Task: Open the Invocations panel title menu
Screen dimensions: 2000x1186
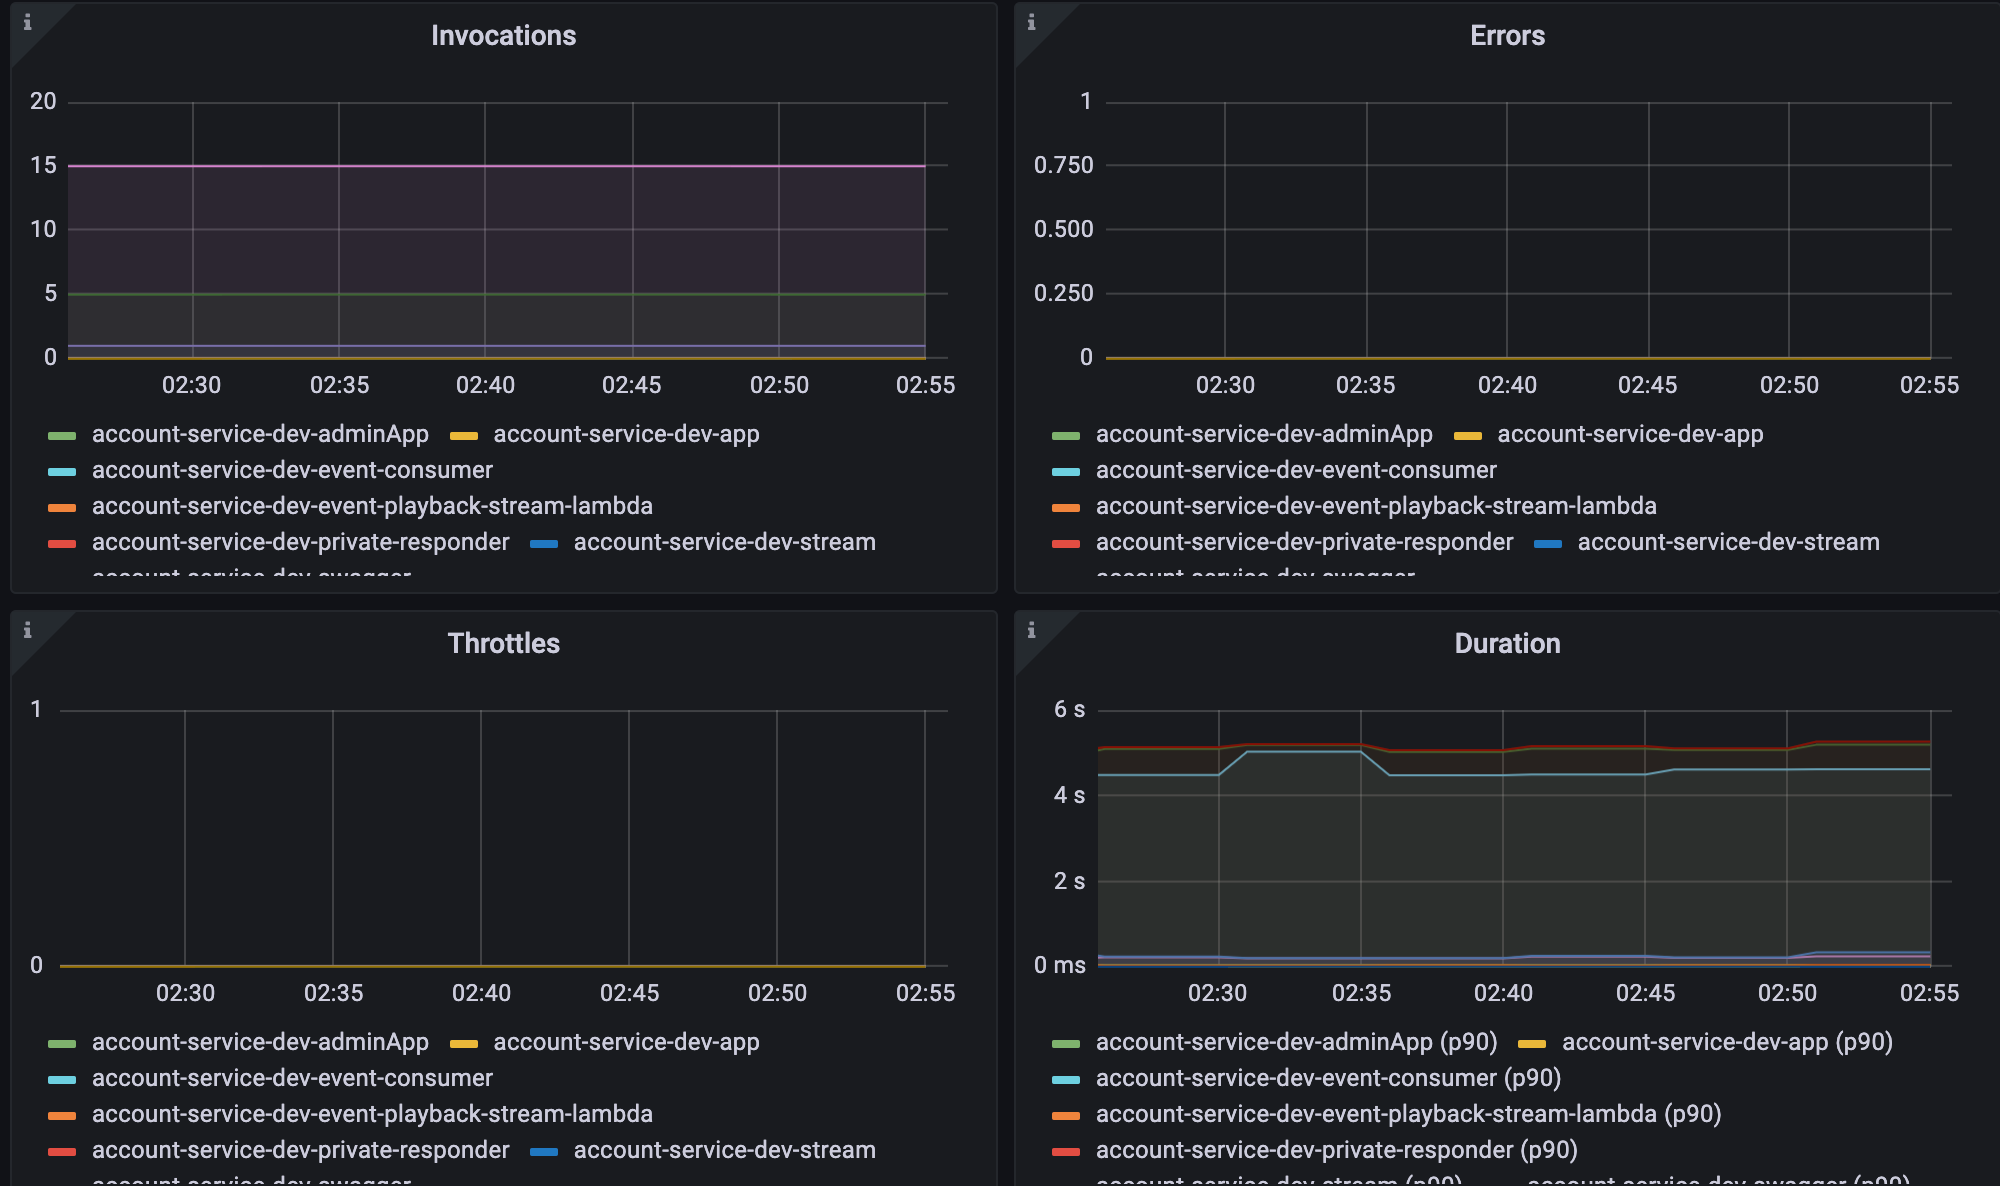Action: [503, 36]
